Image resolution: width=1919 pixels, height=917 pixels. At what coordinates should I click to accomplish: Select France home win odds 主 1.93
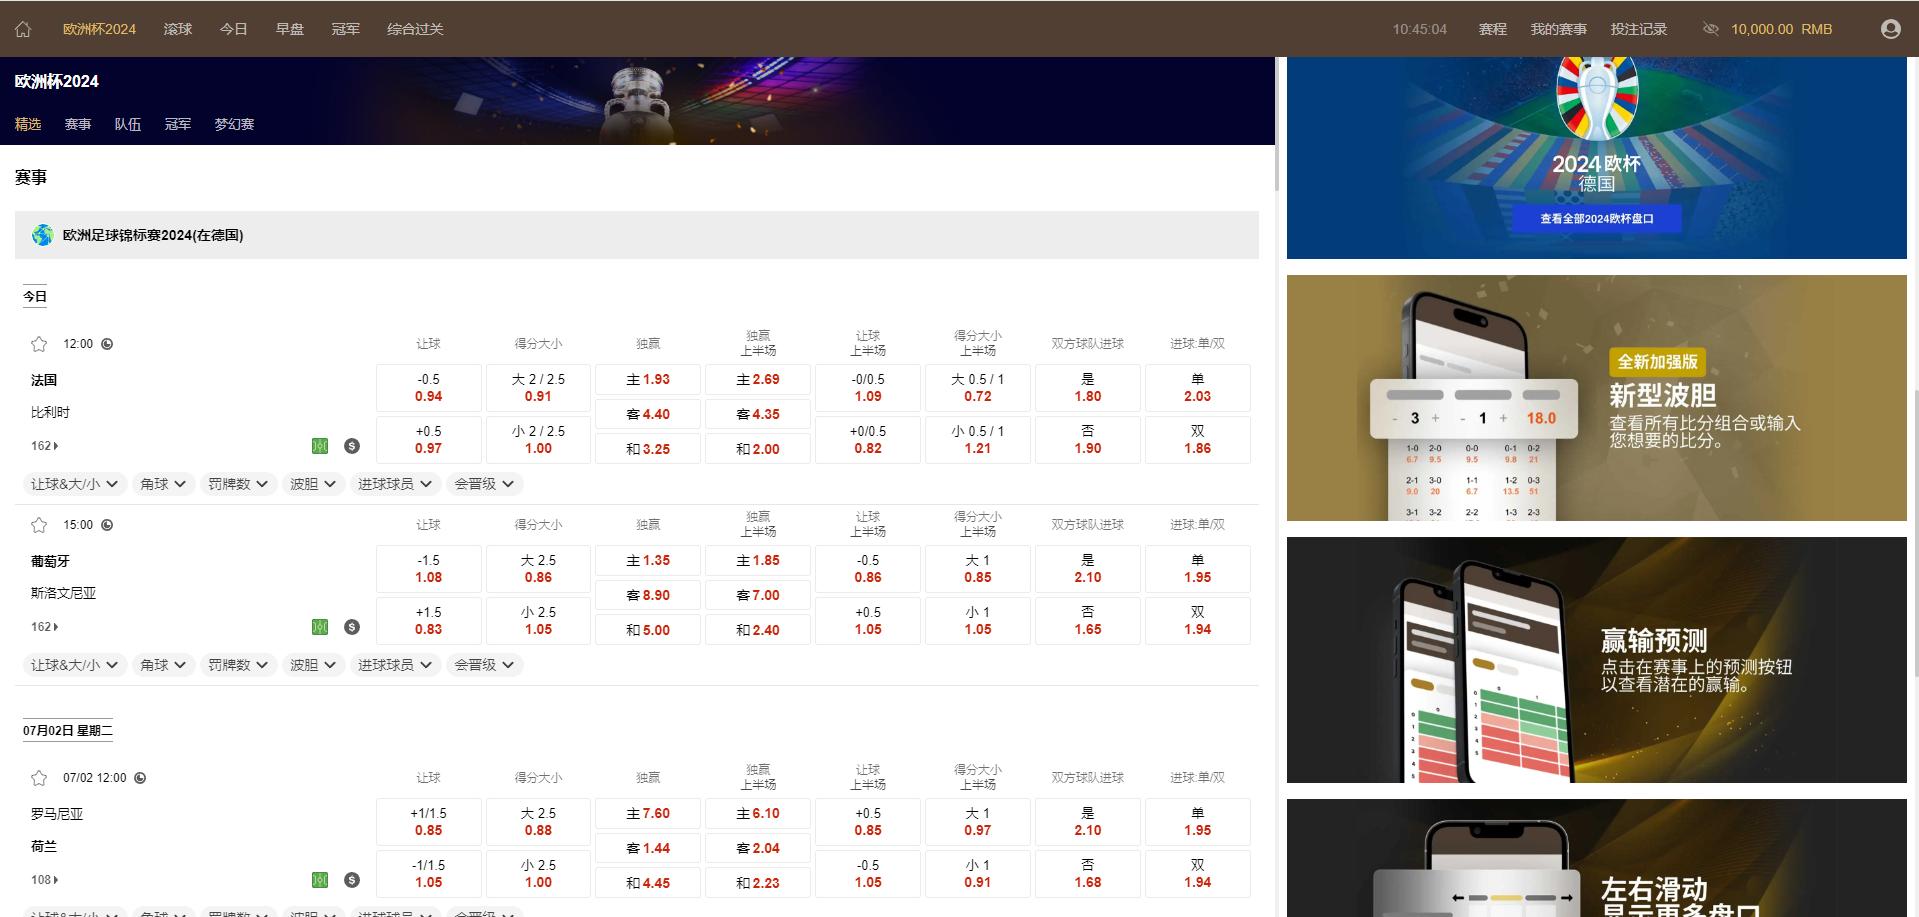click(x=648, y=380)
